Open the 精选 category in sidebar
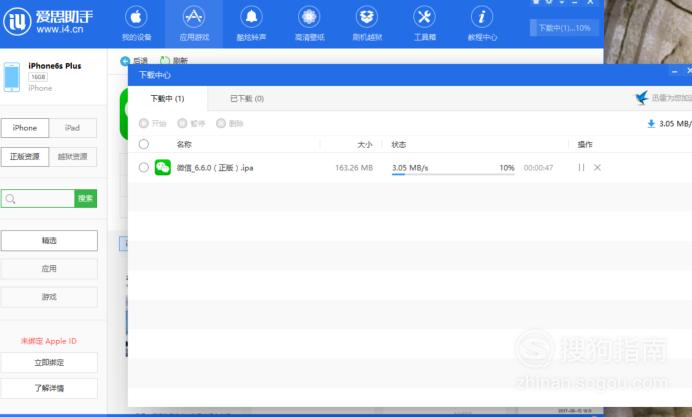Viewport: 692px width, 417px height. coord(49,240)
